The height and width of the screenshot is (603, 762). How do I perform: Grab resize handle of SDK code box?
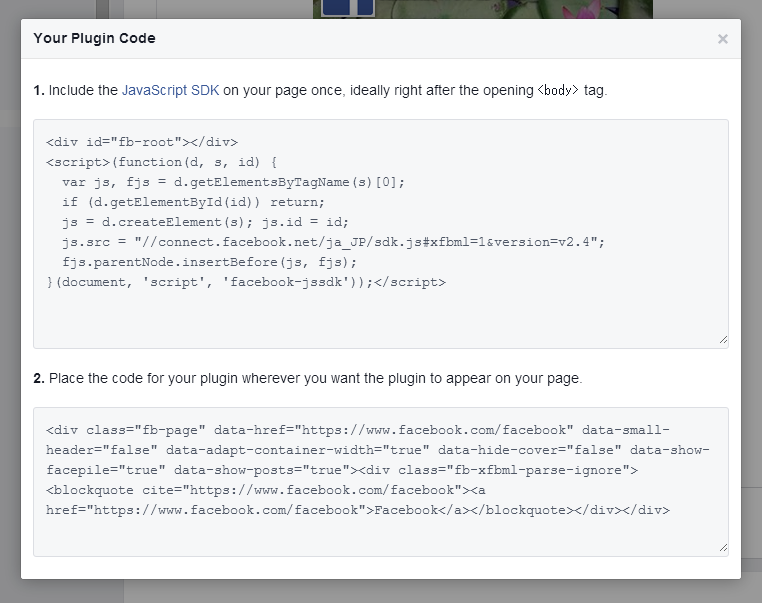click(x=722, y=340)
